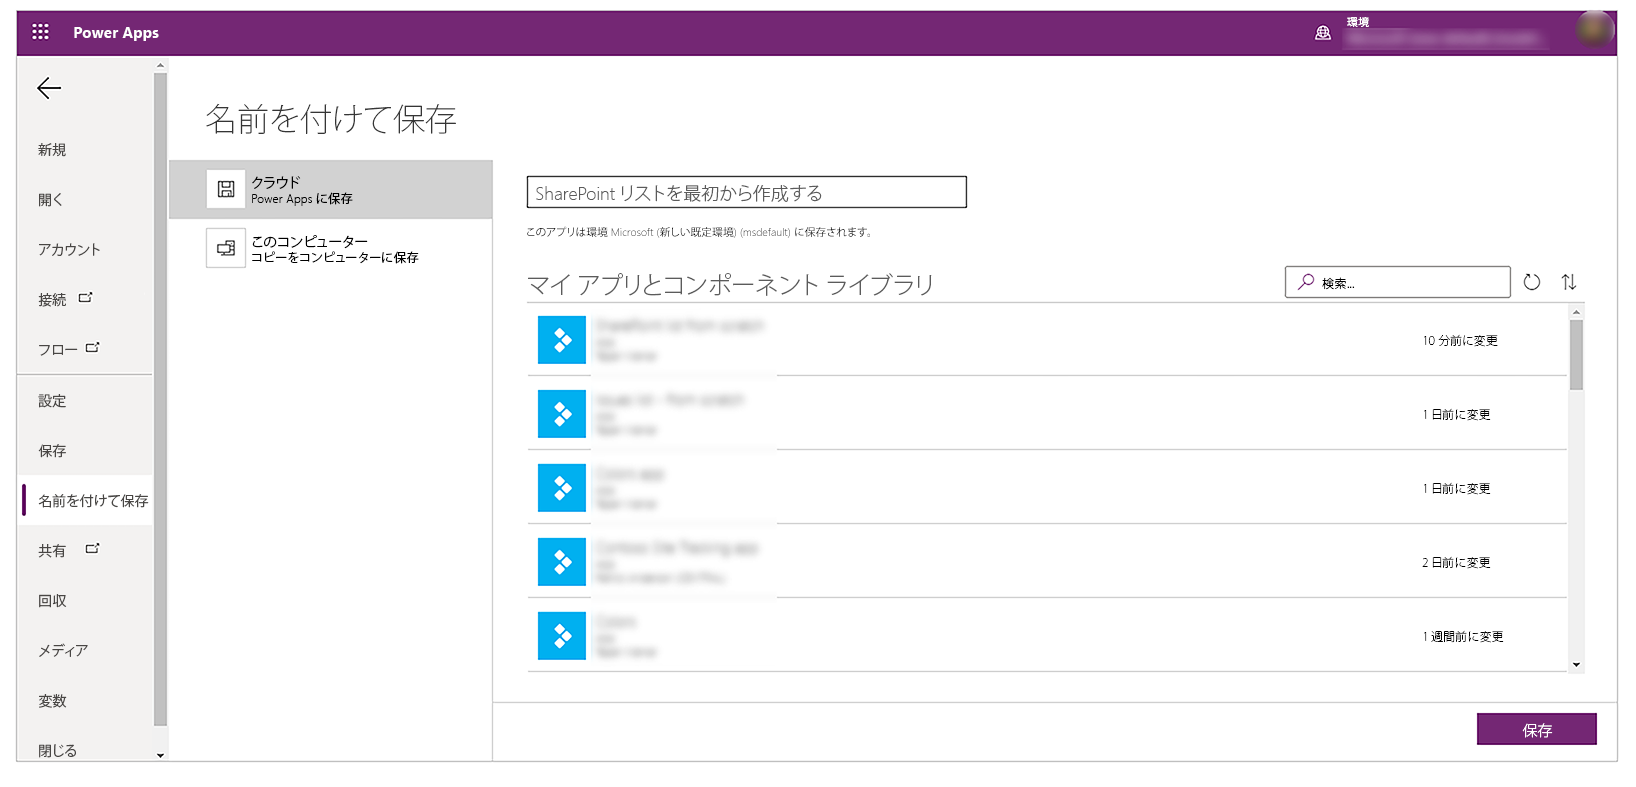1636x787 pixels.
Task: Click the app list scroll up arrow
Action: point(1576,312)
